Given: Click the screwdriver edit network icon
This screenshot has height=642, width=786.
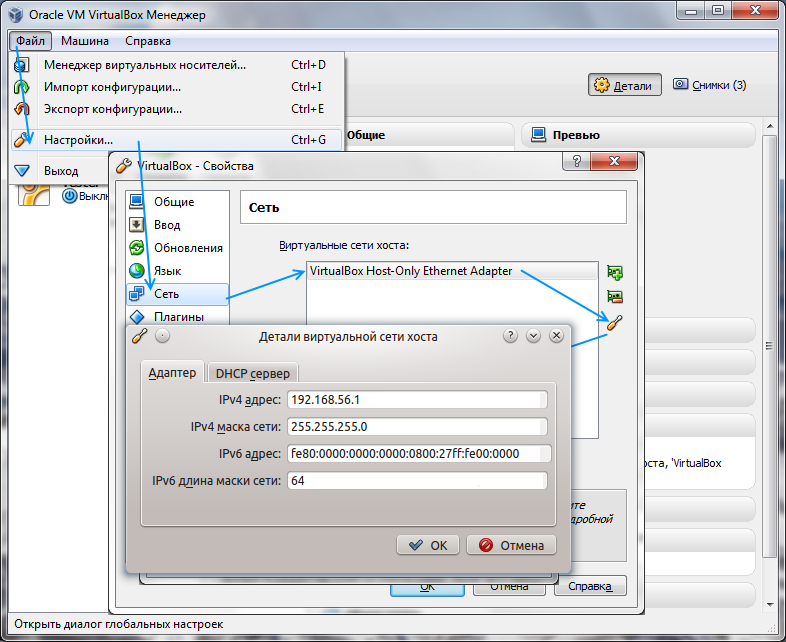Looking at the screenshot, I should (x=615, y=322).
